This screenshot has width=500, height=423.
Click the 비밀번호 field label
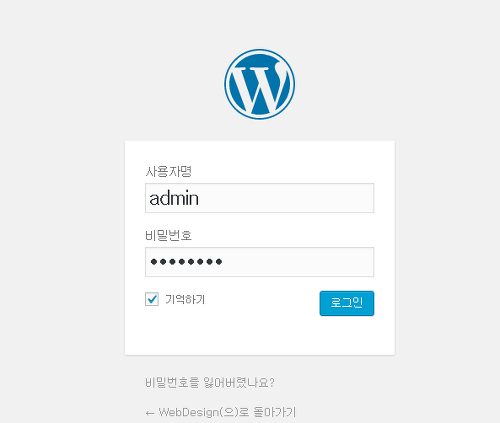[x=168, y=236]
